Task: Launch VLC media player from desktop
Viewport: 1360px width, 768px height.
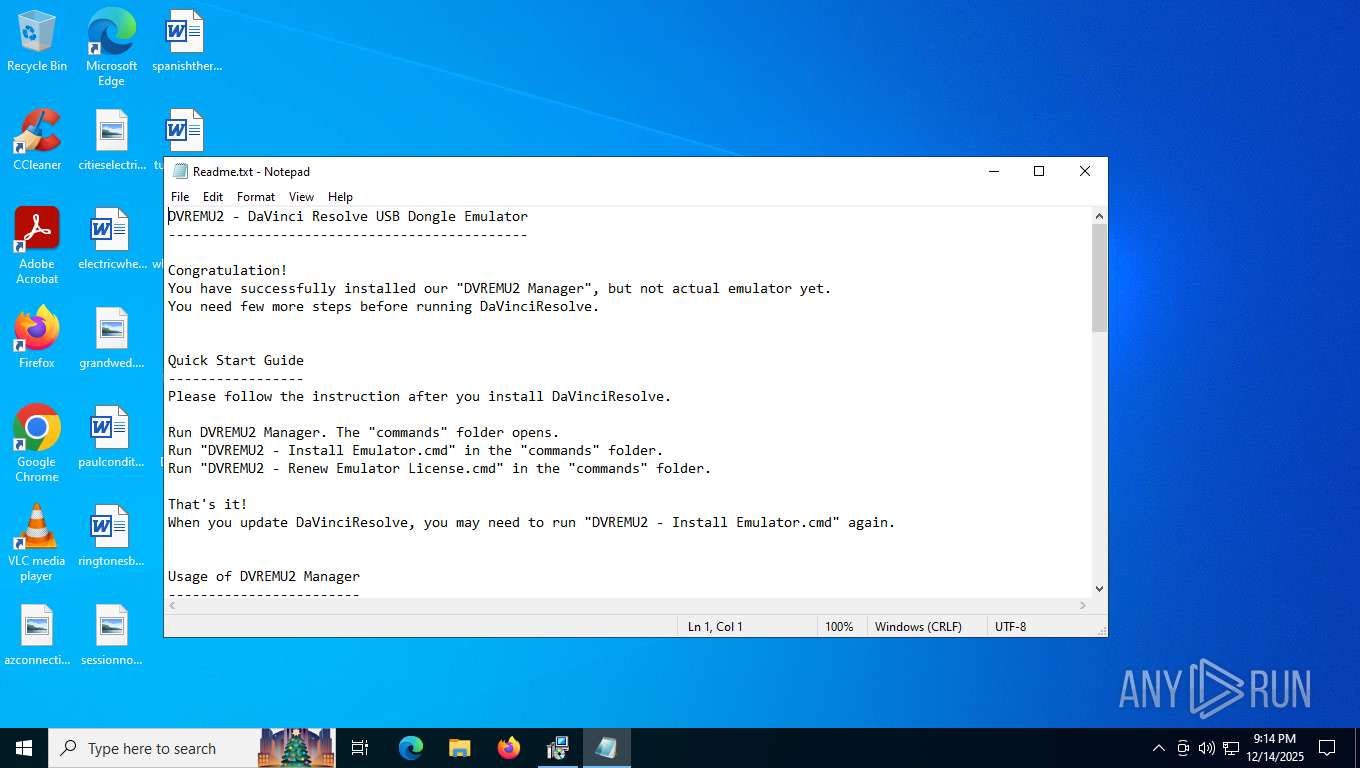Action: [x=37, y=543]
